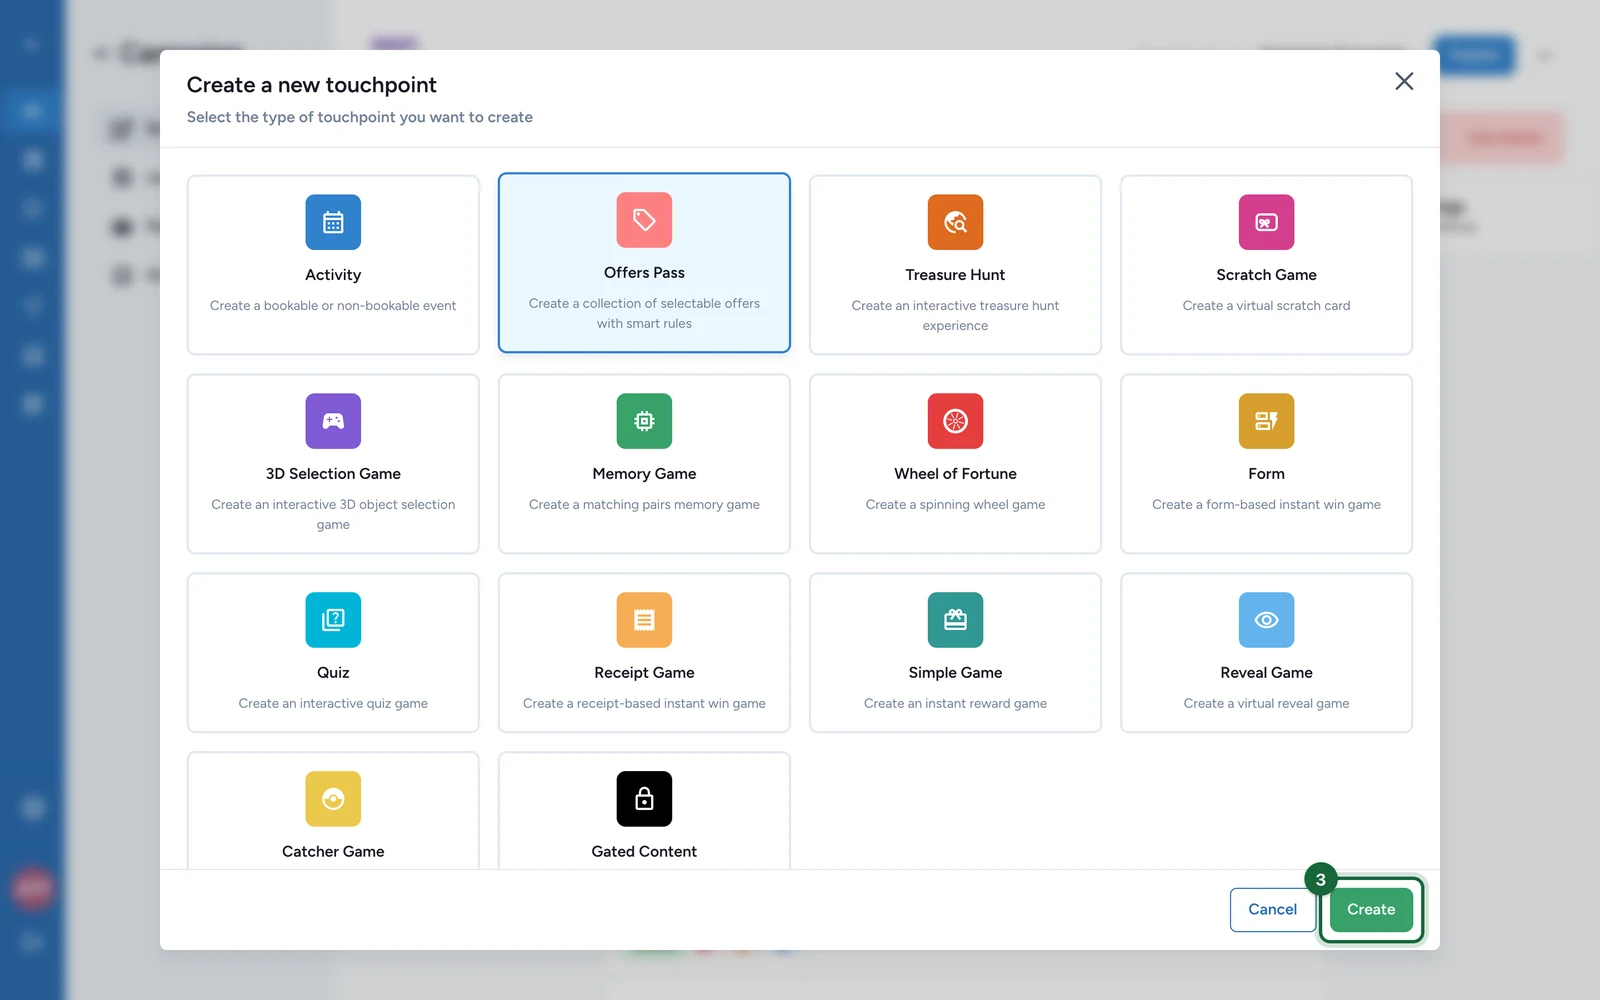
Task: Click the orange Treasure Hunt icon
Action: 955,222
